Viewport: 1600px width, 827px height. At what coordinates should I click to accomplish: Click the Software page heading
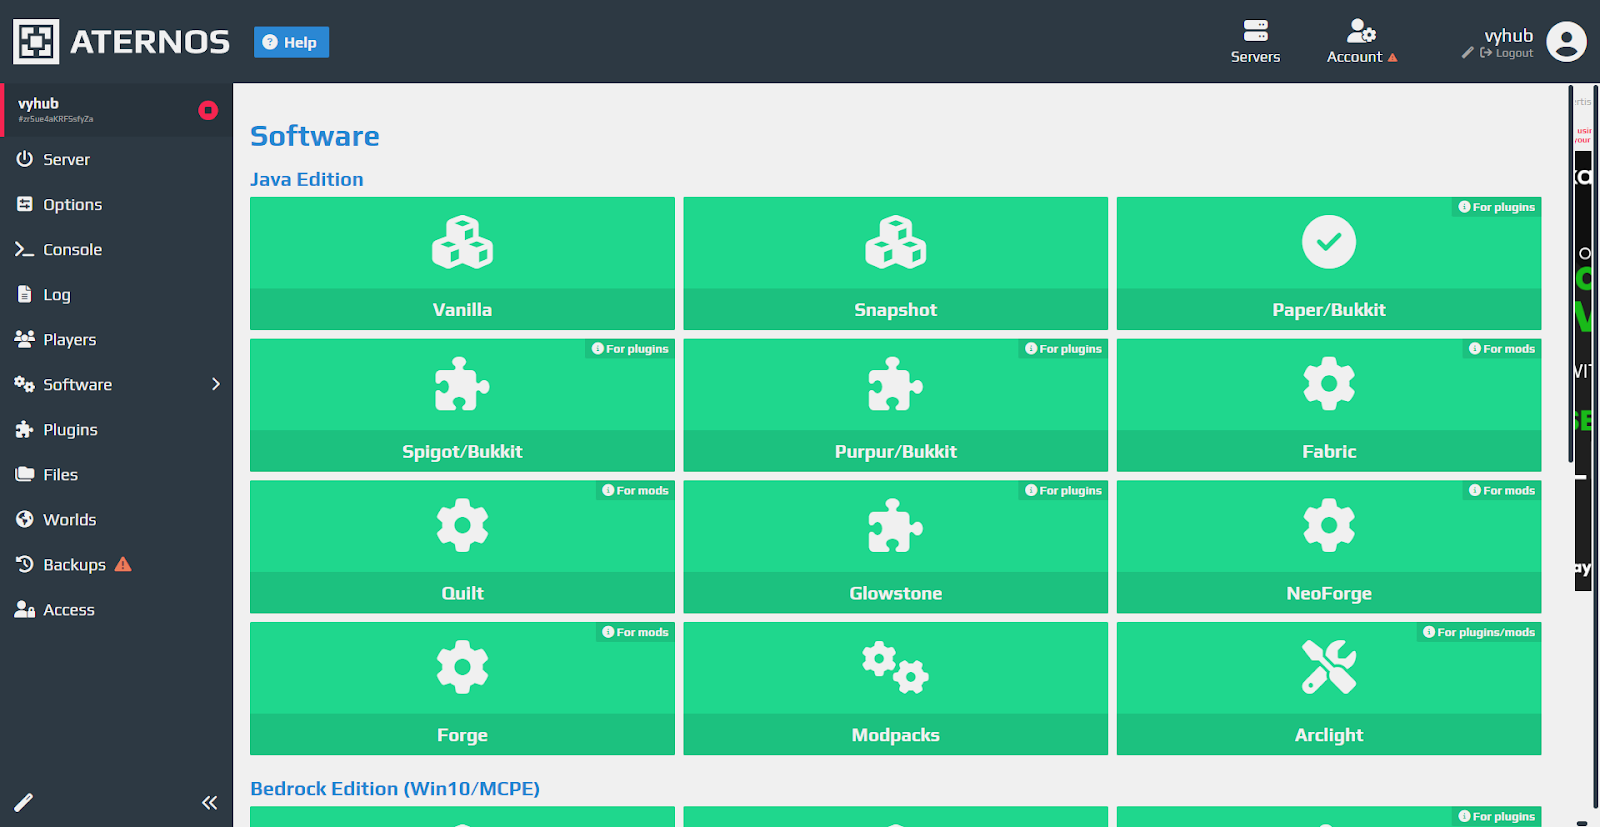(x=315, y=135)
